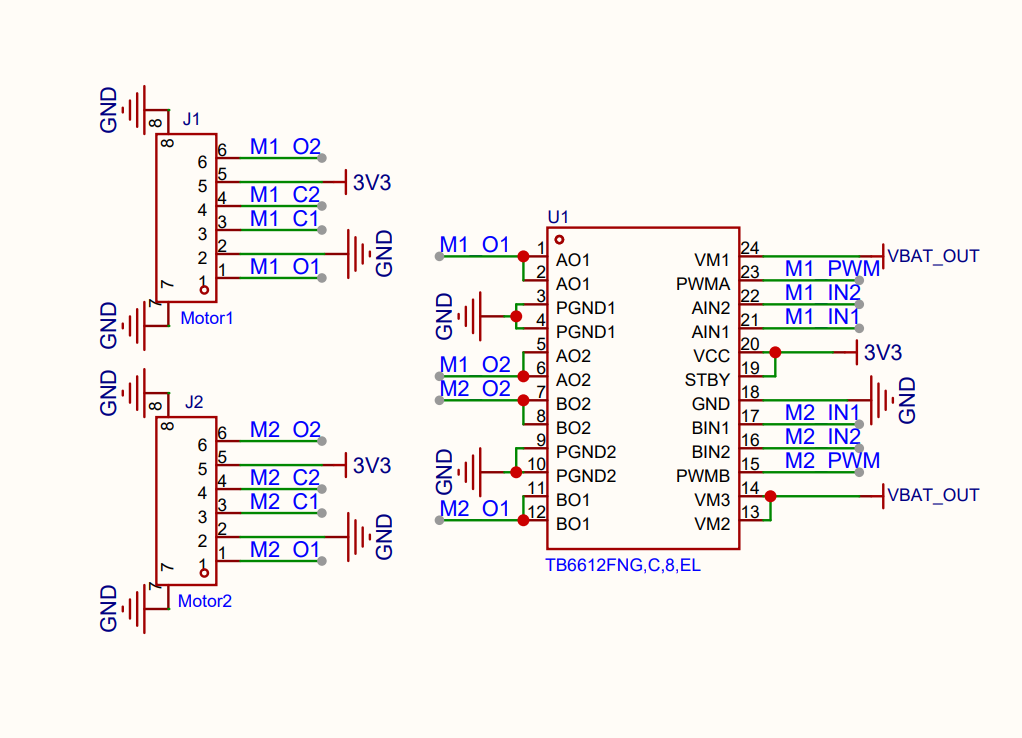Select the VM1 pin name in U1

tap(712, 260)
